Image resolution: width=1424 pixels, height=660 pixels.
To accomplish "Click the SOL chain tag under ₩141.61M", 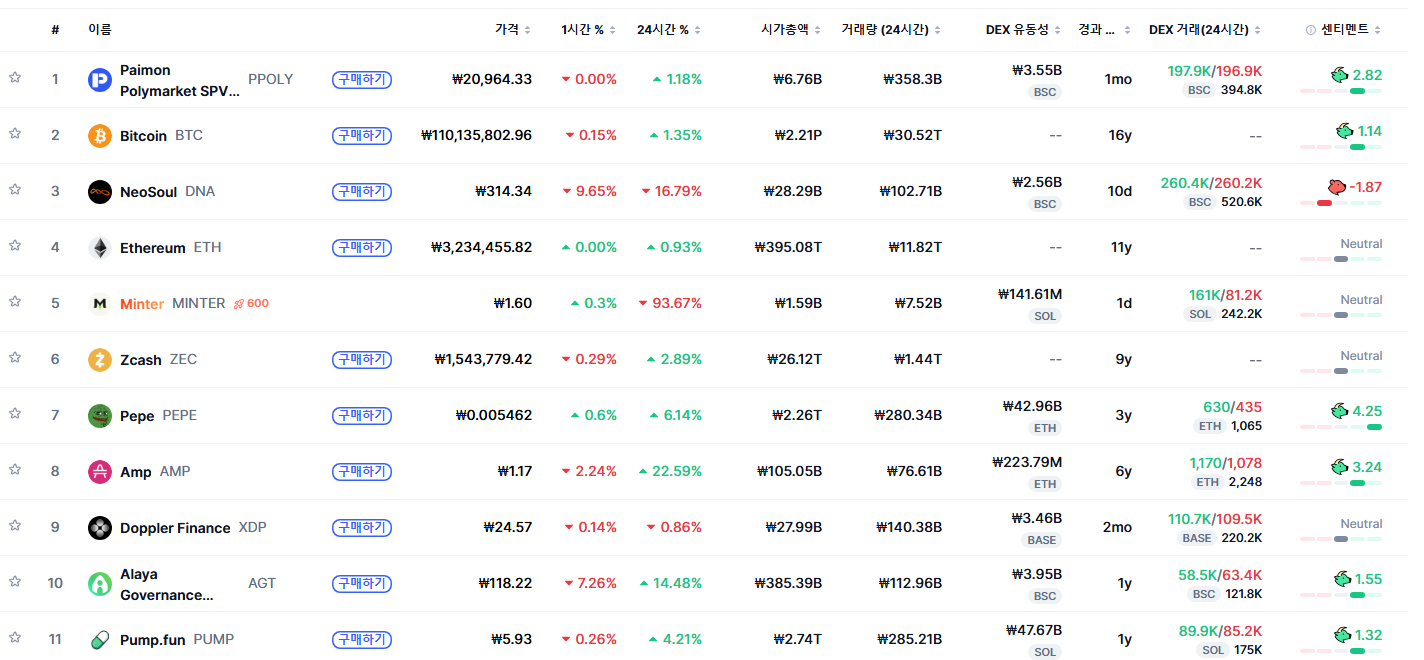I will click(1045, 316).
